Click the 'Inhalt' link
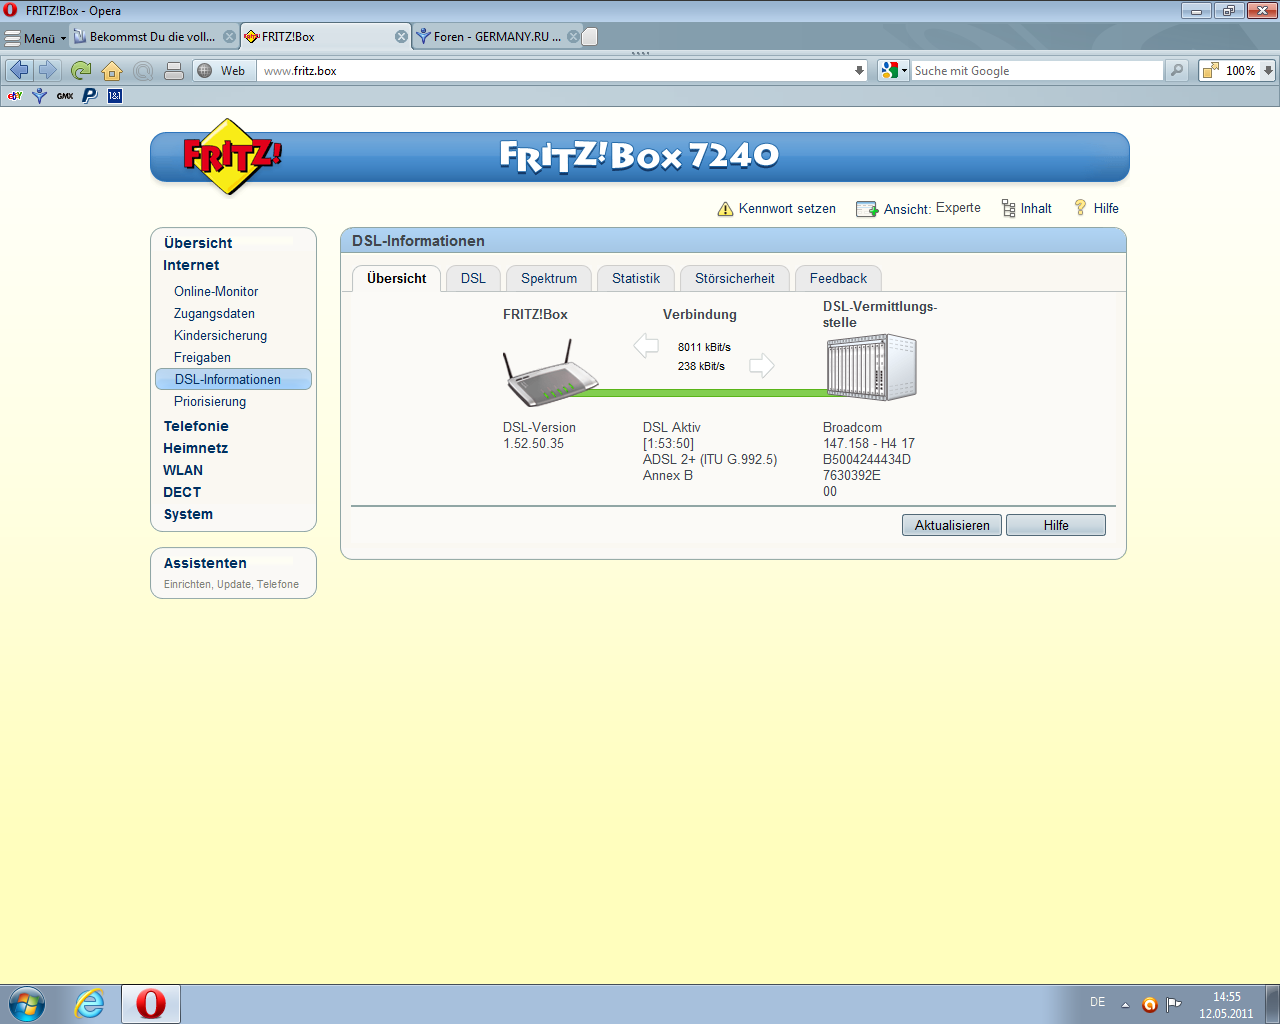The image size is (1280, 1024). tap(1036, 209)
